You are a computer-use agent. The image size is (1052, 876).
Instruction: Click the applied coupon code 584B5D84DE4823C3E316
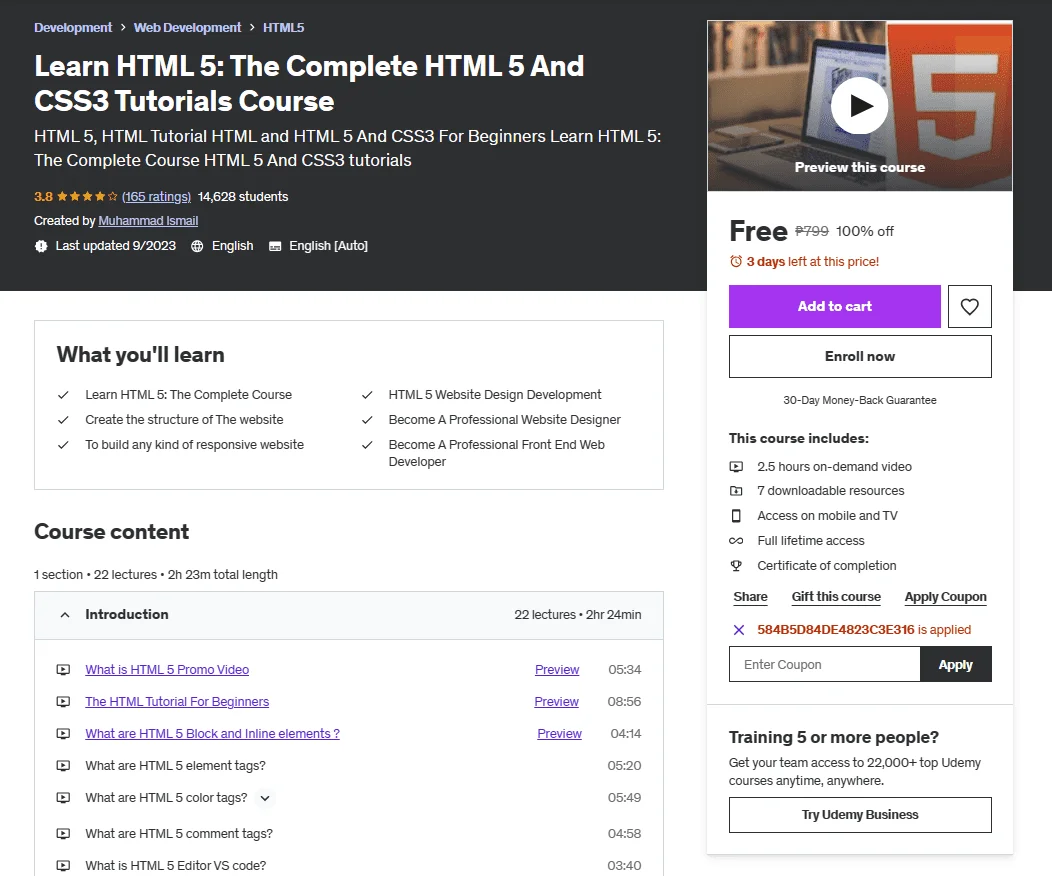[836, 630]
